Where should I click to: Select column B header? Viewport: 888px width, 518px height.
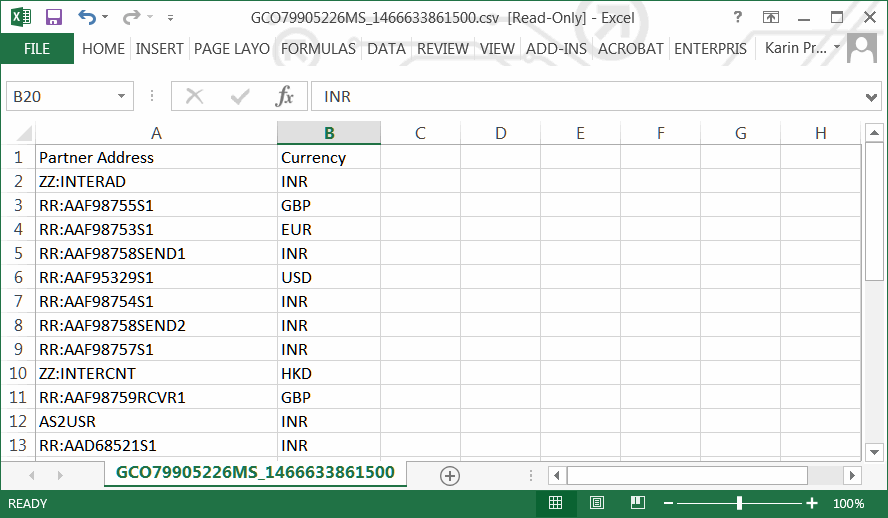pos(329,133)
